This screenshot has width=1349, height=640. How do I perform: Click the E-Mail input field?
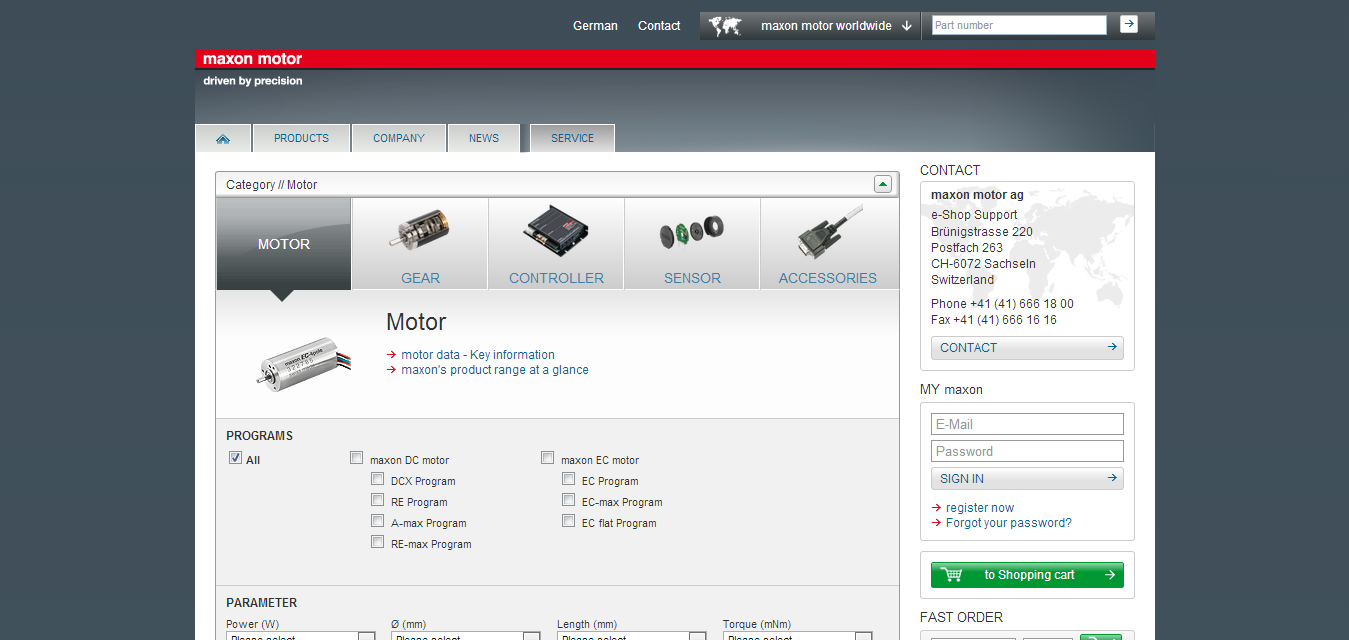click(1027, 424)
